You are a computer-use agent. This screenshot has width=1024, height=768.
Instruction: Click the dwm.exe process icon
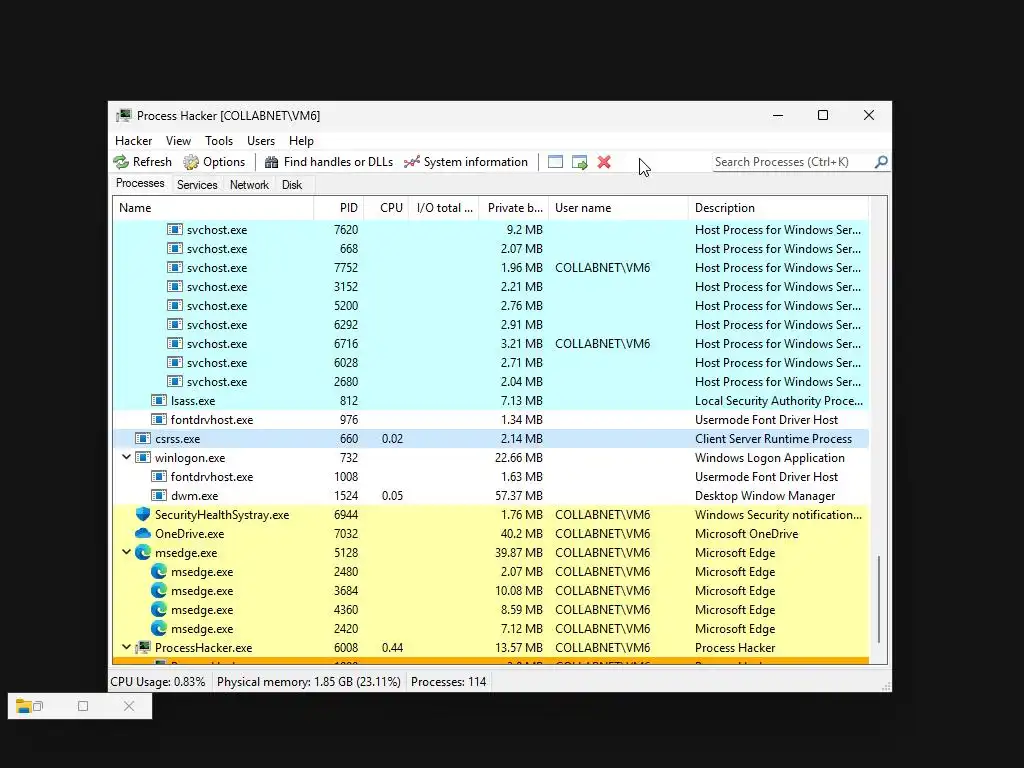coord(159,496)
